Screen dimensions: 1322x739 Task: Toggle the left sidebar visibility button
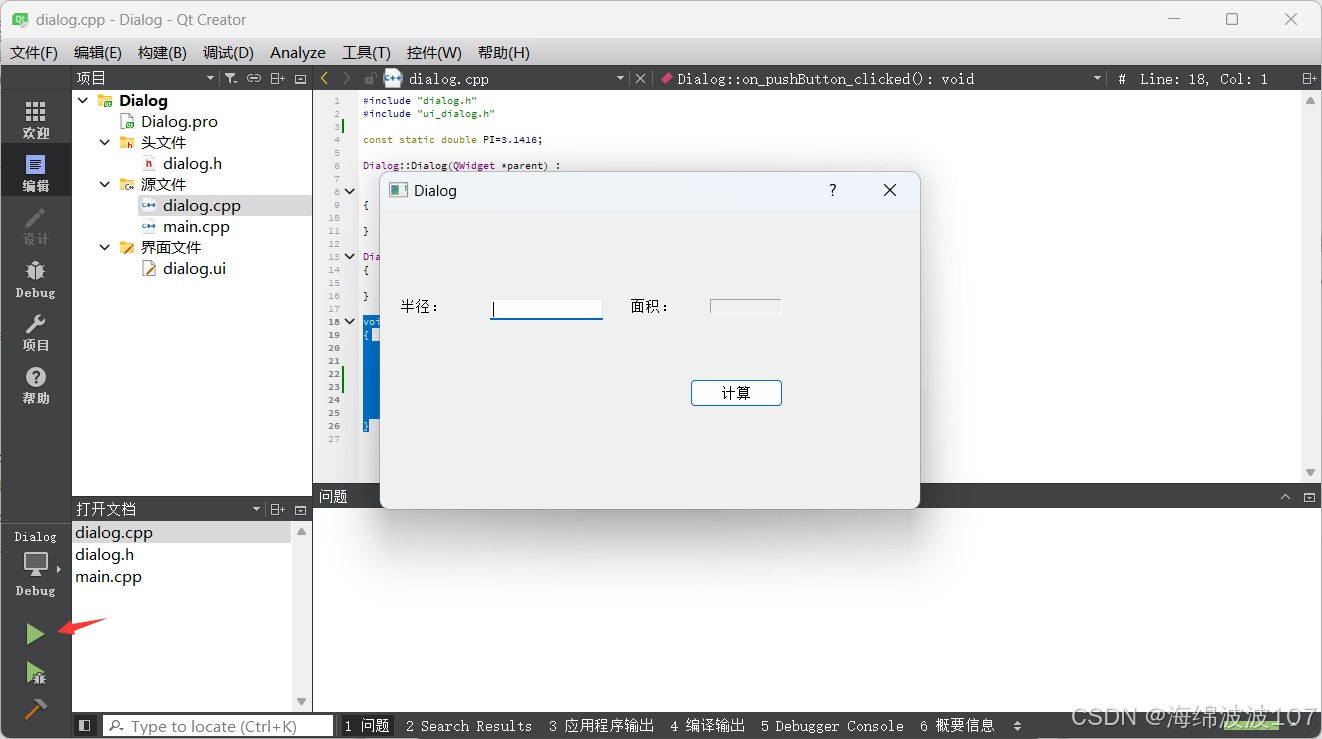(84, 726)
